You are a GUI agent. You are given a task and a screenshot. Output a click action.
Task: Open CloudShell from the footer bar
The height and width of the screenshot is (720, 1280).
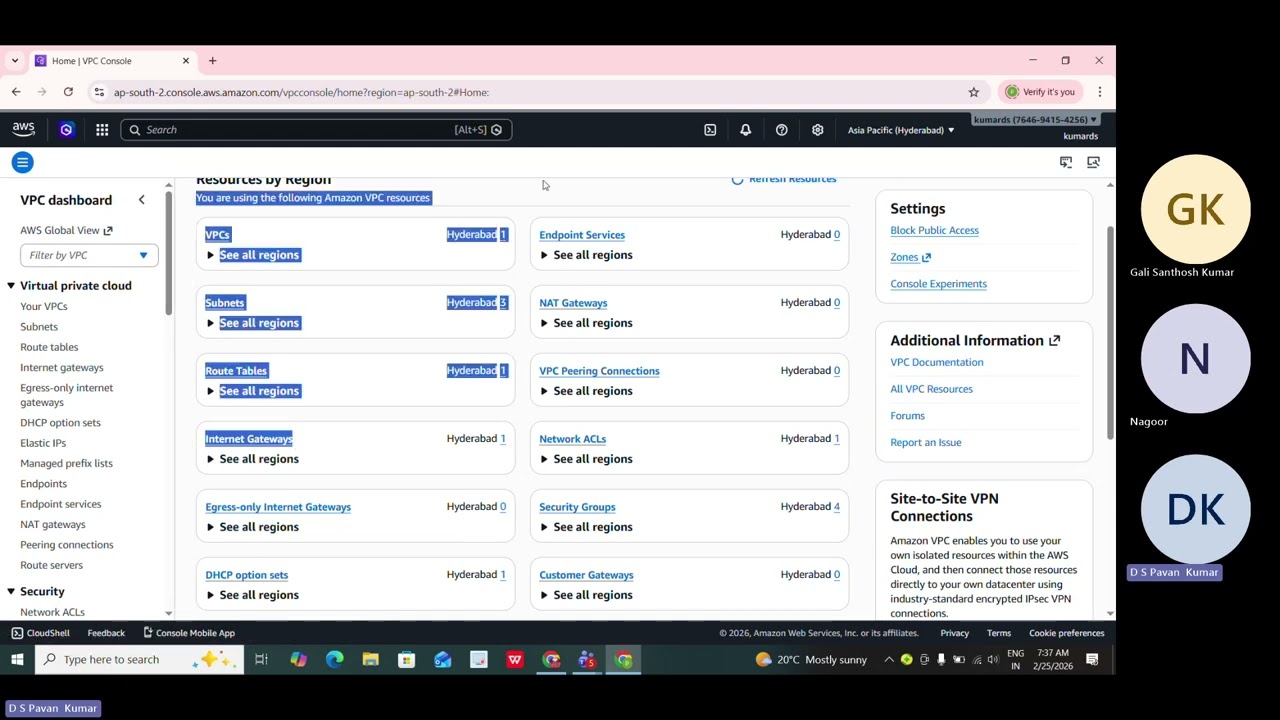[40, 633]
